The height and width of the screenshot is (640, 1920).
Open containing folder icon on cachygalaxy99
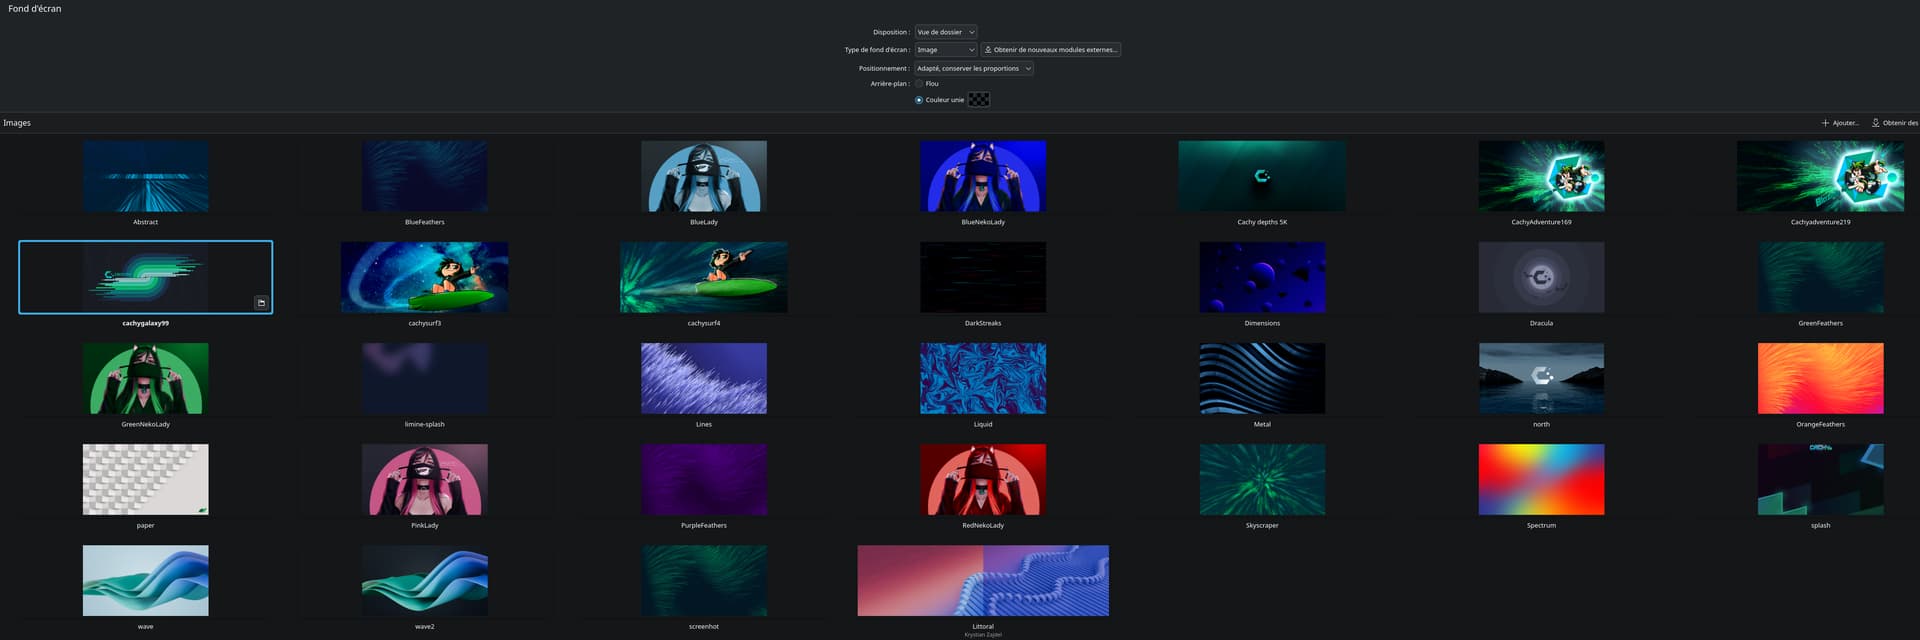coord(261,303)
